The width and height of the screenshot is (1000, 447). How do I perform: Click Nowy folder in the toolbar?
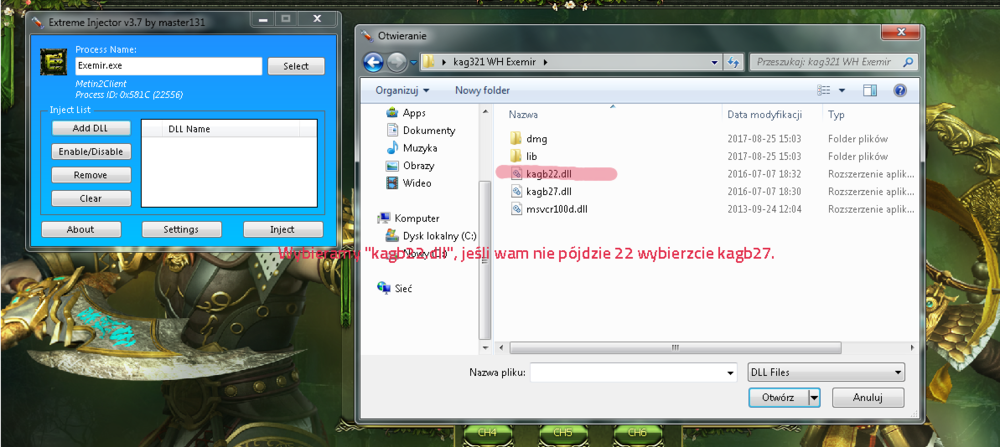point(482,91)
